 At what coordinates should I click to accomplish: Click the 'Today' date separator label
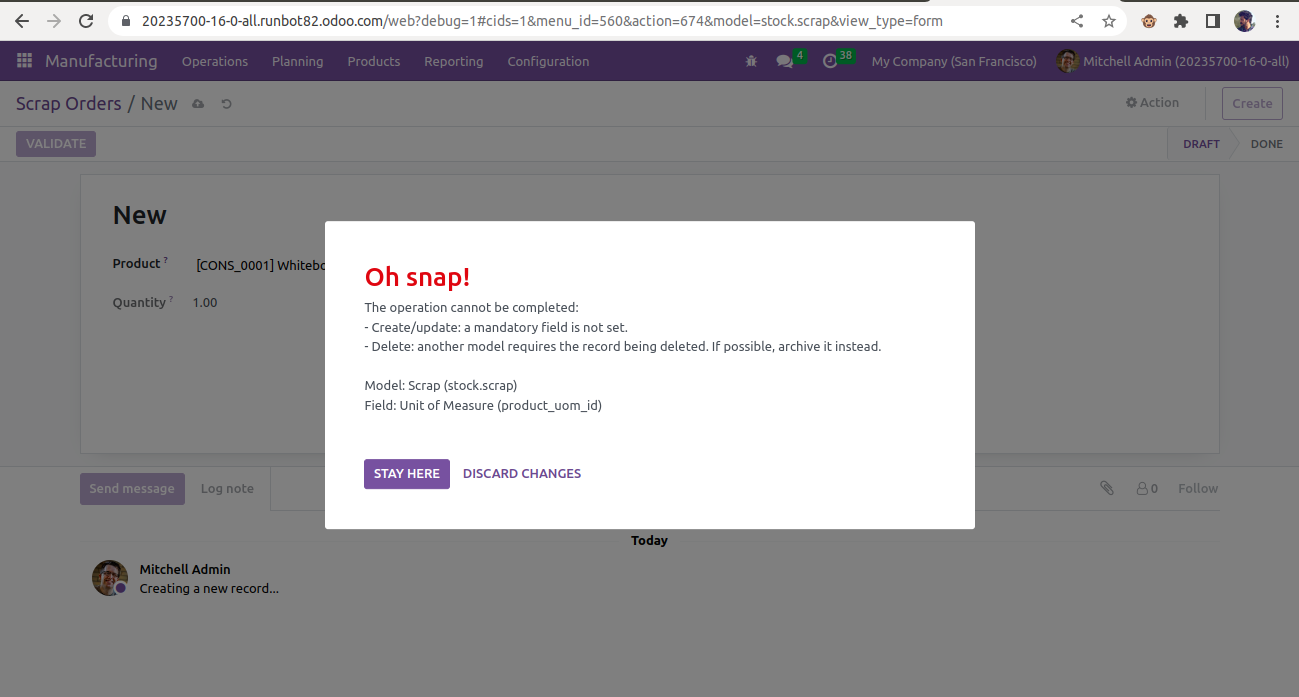pyautogui.click(x=649, y=540)
